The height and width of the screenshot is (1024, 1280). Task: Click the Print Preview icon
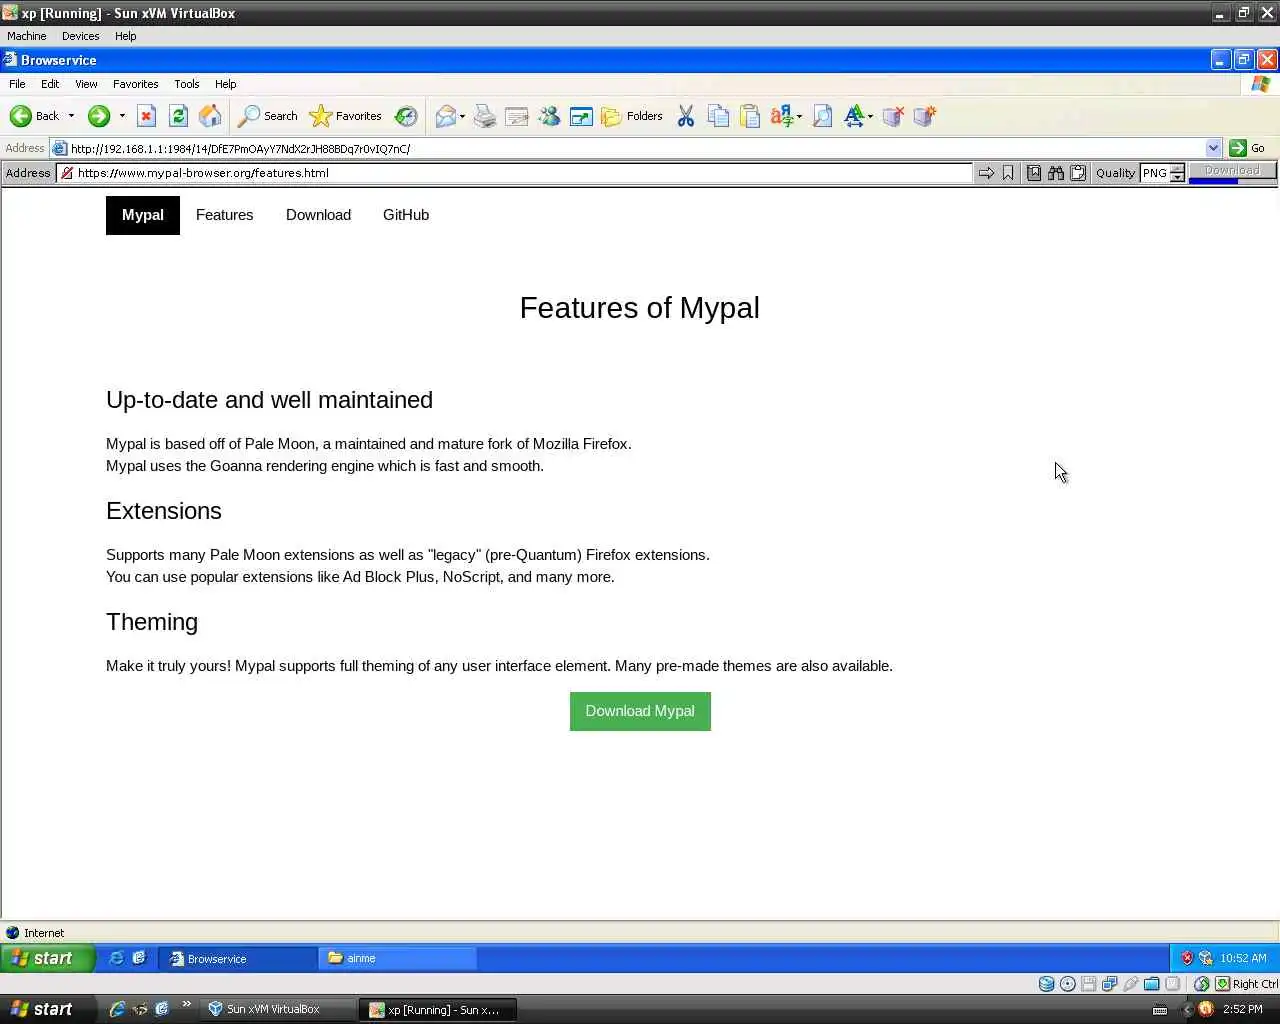point(822,116)
